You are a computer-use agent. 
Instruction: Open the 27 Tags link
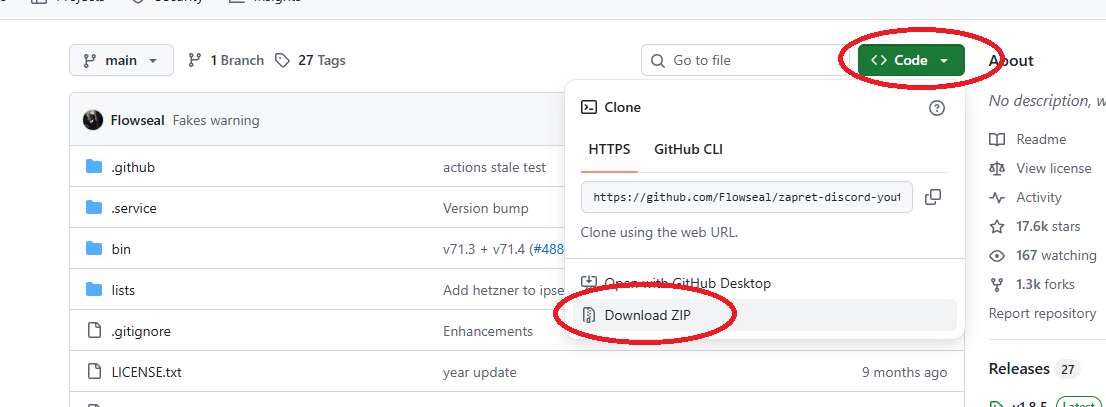pos(310,61)
